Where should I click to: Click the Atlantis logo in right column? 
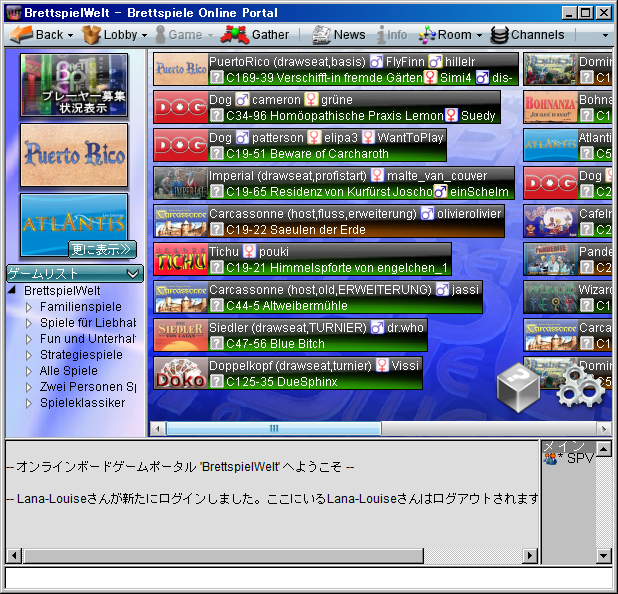[550, 145]
